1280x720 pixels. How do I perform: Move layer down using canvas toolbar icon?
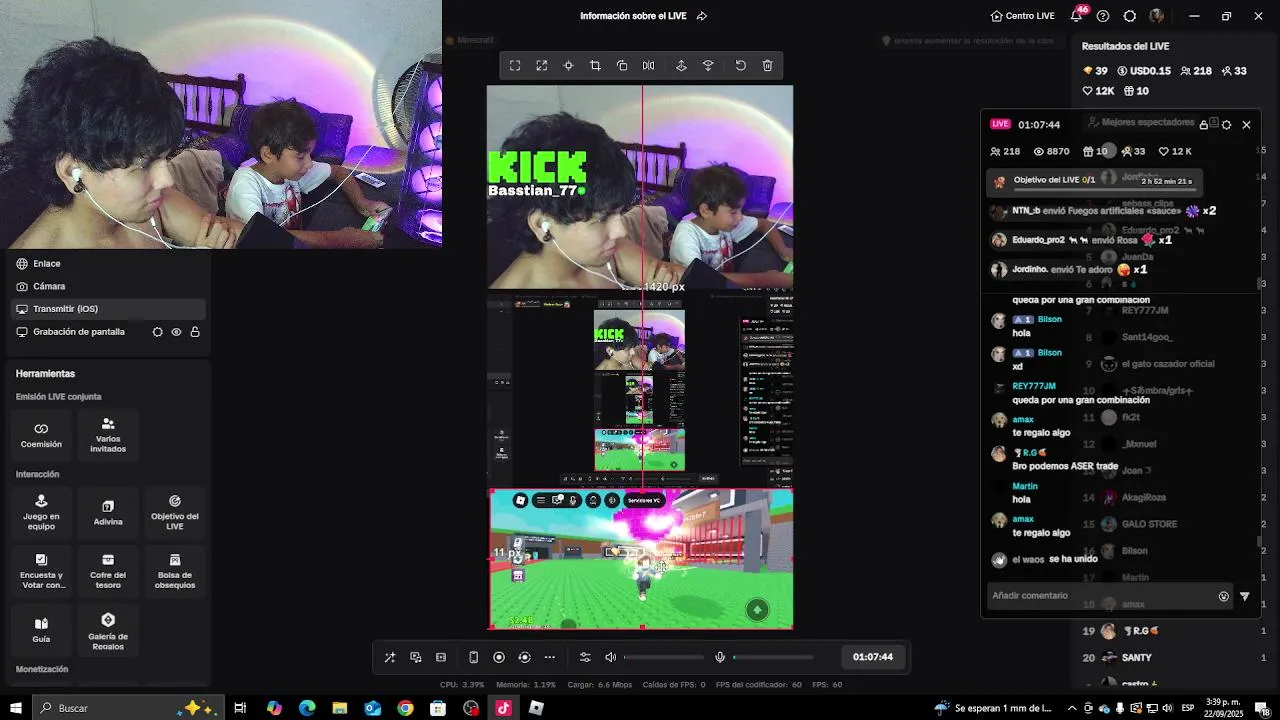coord(708,66)
